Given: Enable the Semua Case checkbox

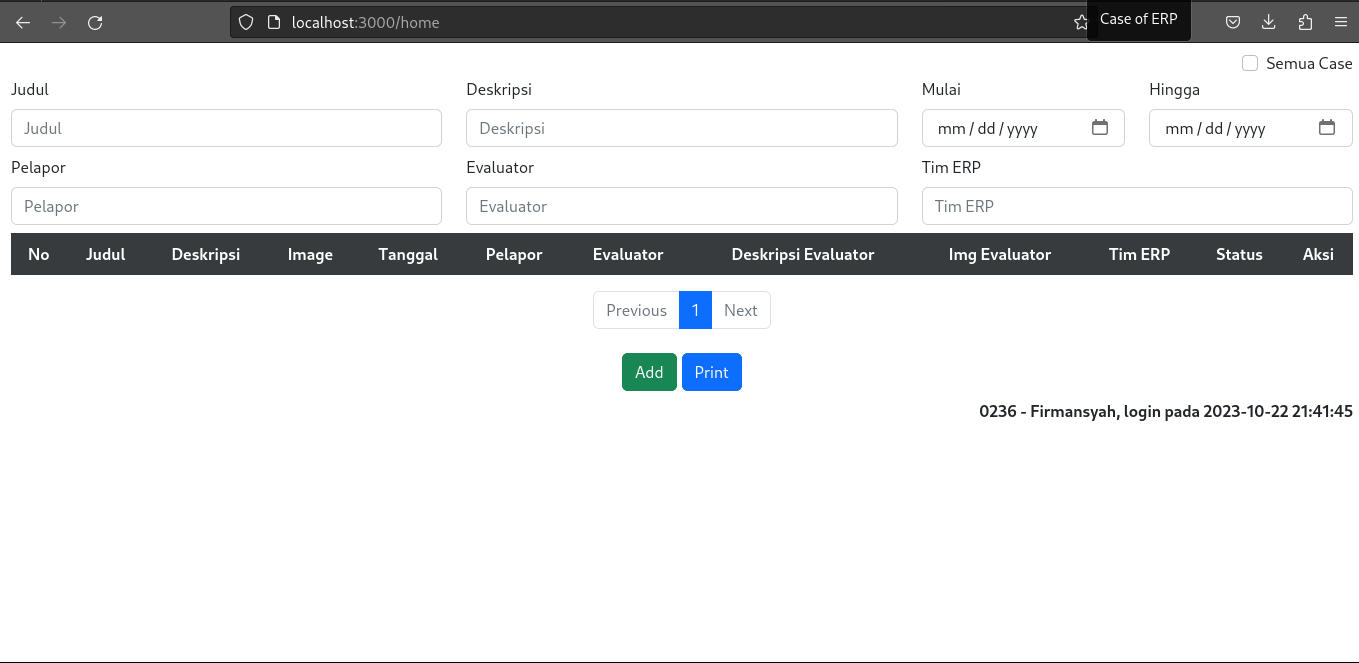Looking at the screenshot, I should coord(1250,63).
